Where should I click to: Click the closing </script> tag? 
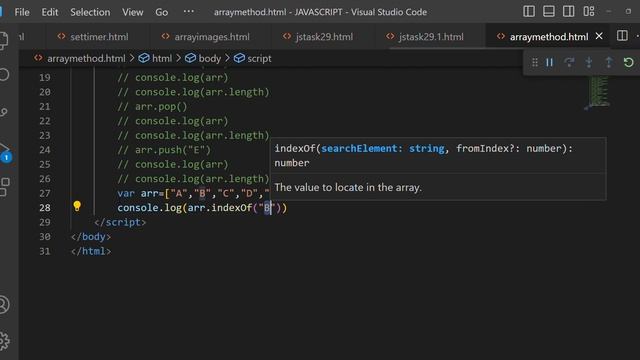pos(120,222)
